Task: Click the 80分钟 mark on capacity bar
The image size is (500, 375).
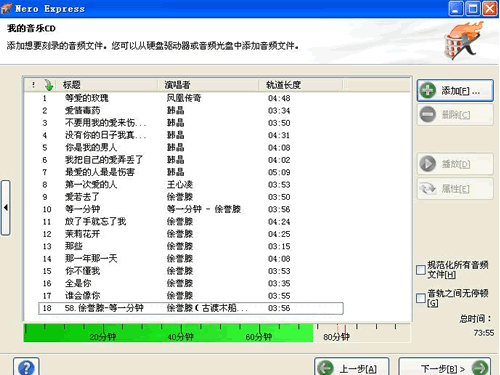Action: [x=336, y=337]
